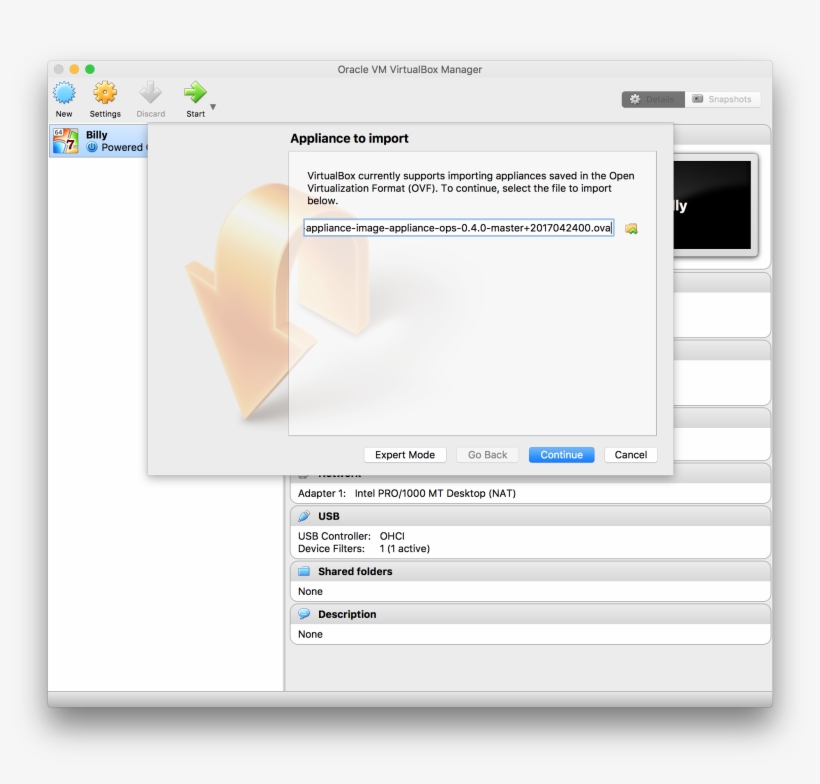The width and height of the screenshot is (820, 784).
Task: Switch to the Snapshots view
Action: 723,99
